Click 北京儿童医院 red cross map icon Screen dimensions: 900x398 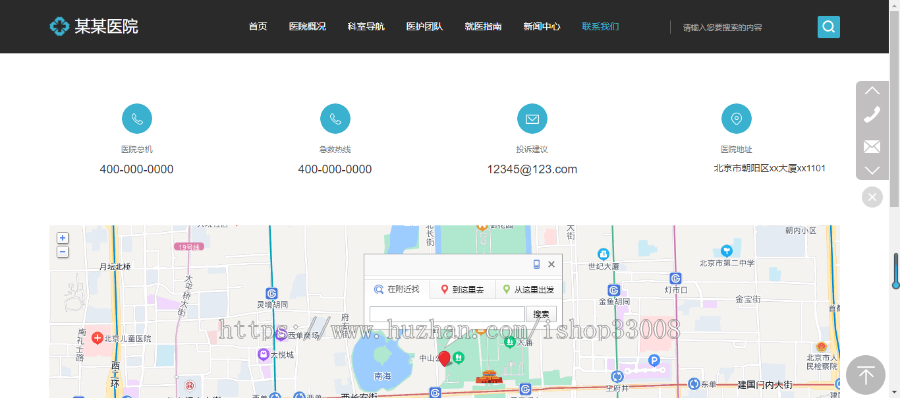(98, 338)
